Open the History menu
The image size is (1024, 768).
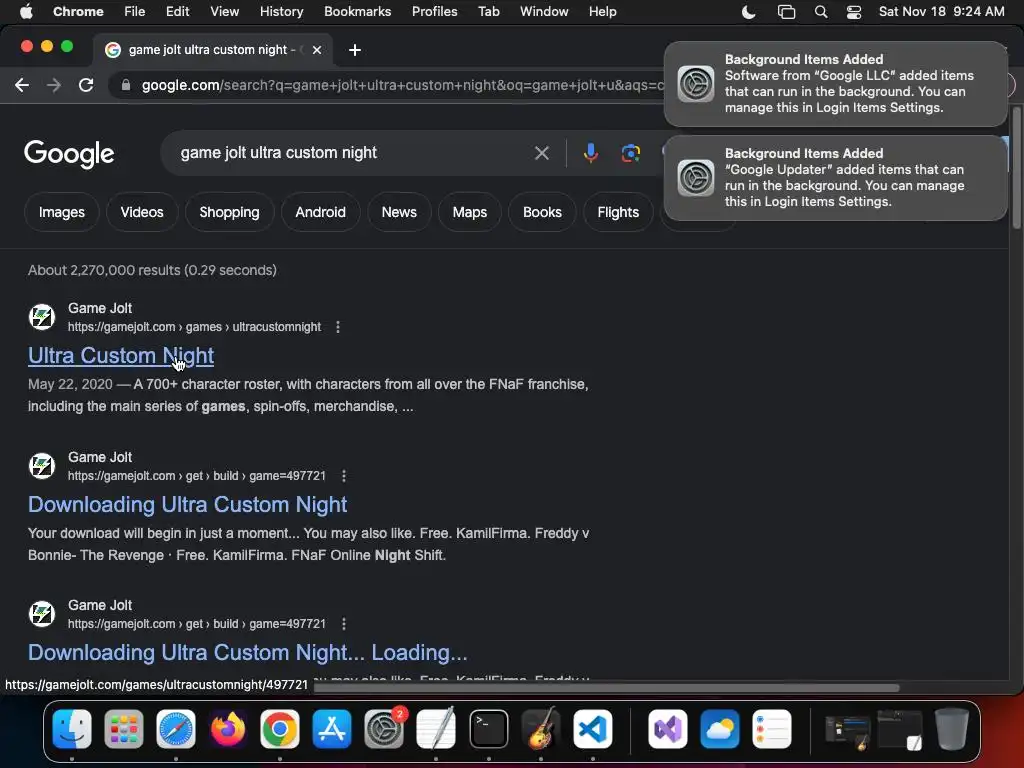(281, 12)
